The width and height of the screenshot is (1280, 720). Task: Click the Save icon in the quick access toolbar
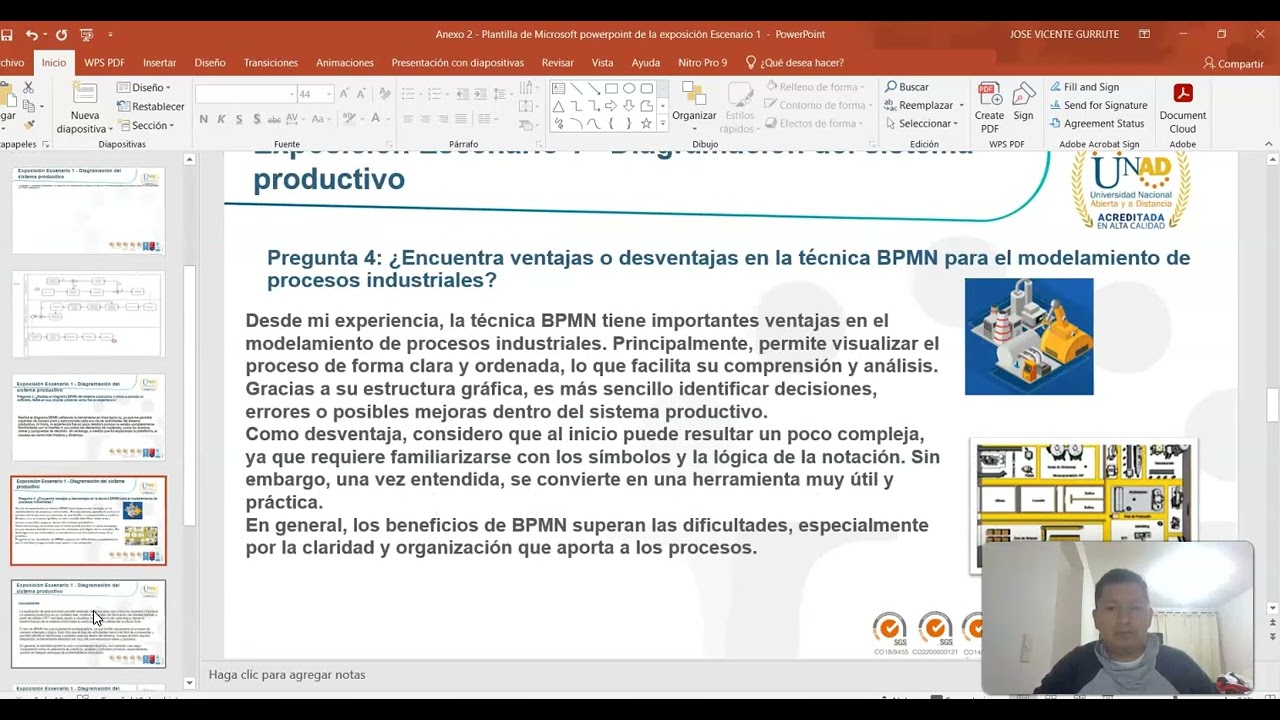(x=6, y=35)
